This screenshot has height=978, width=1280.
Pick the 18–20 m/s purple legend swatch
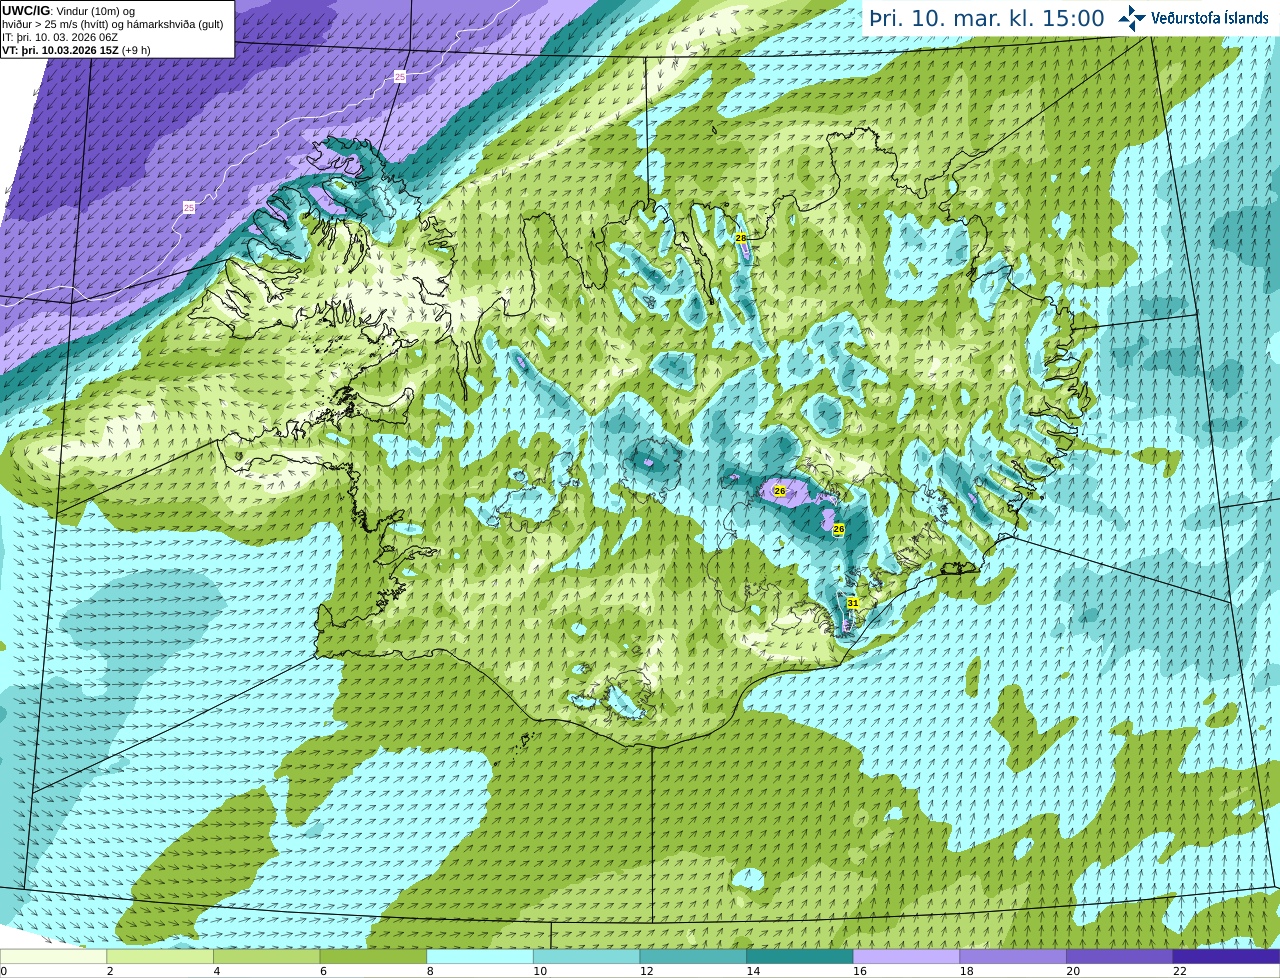pos(1013,956)
